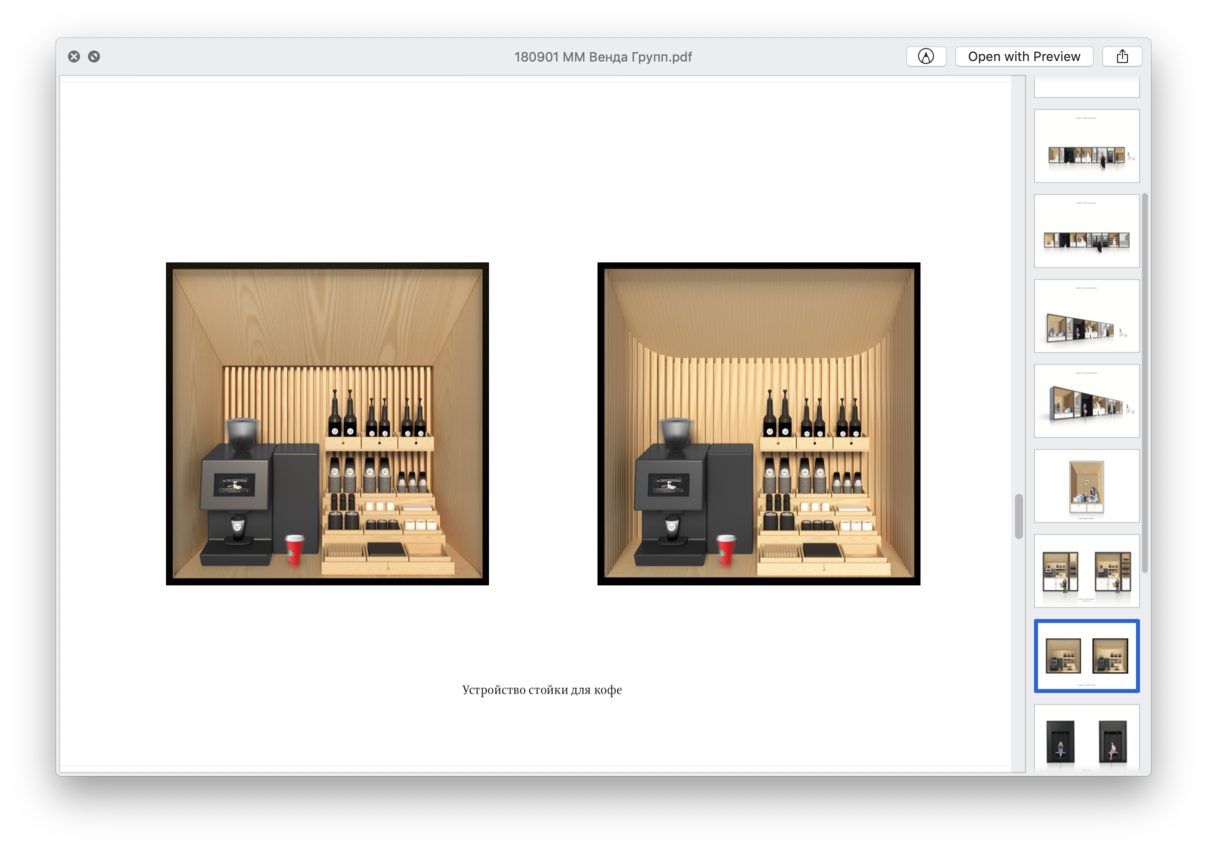Select the thumbnail showing two tall shelving cabinets

point(1086,571)
